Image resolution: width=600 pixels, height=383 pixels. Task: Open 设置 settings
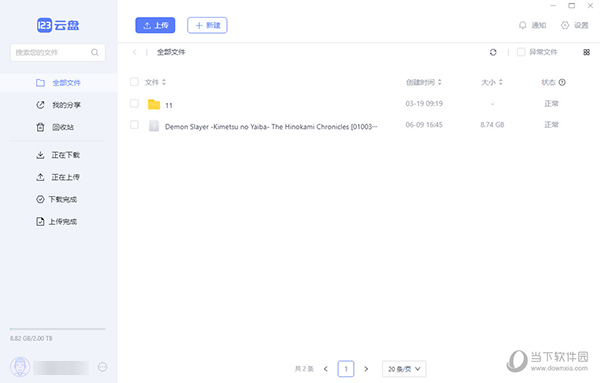pyautogui.click(x=575, y=25)
